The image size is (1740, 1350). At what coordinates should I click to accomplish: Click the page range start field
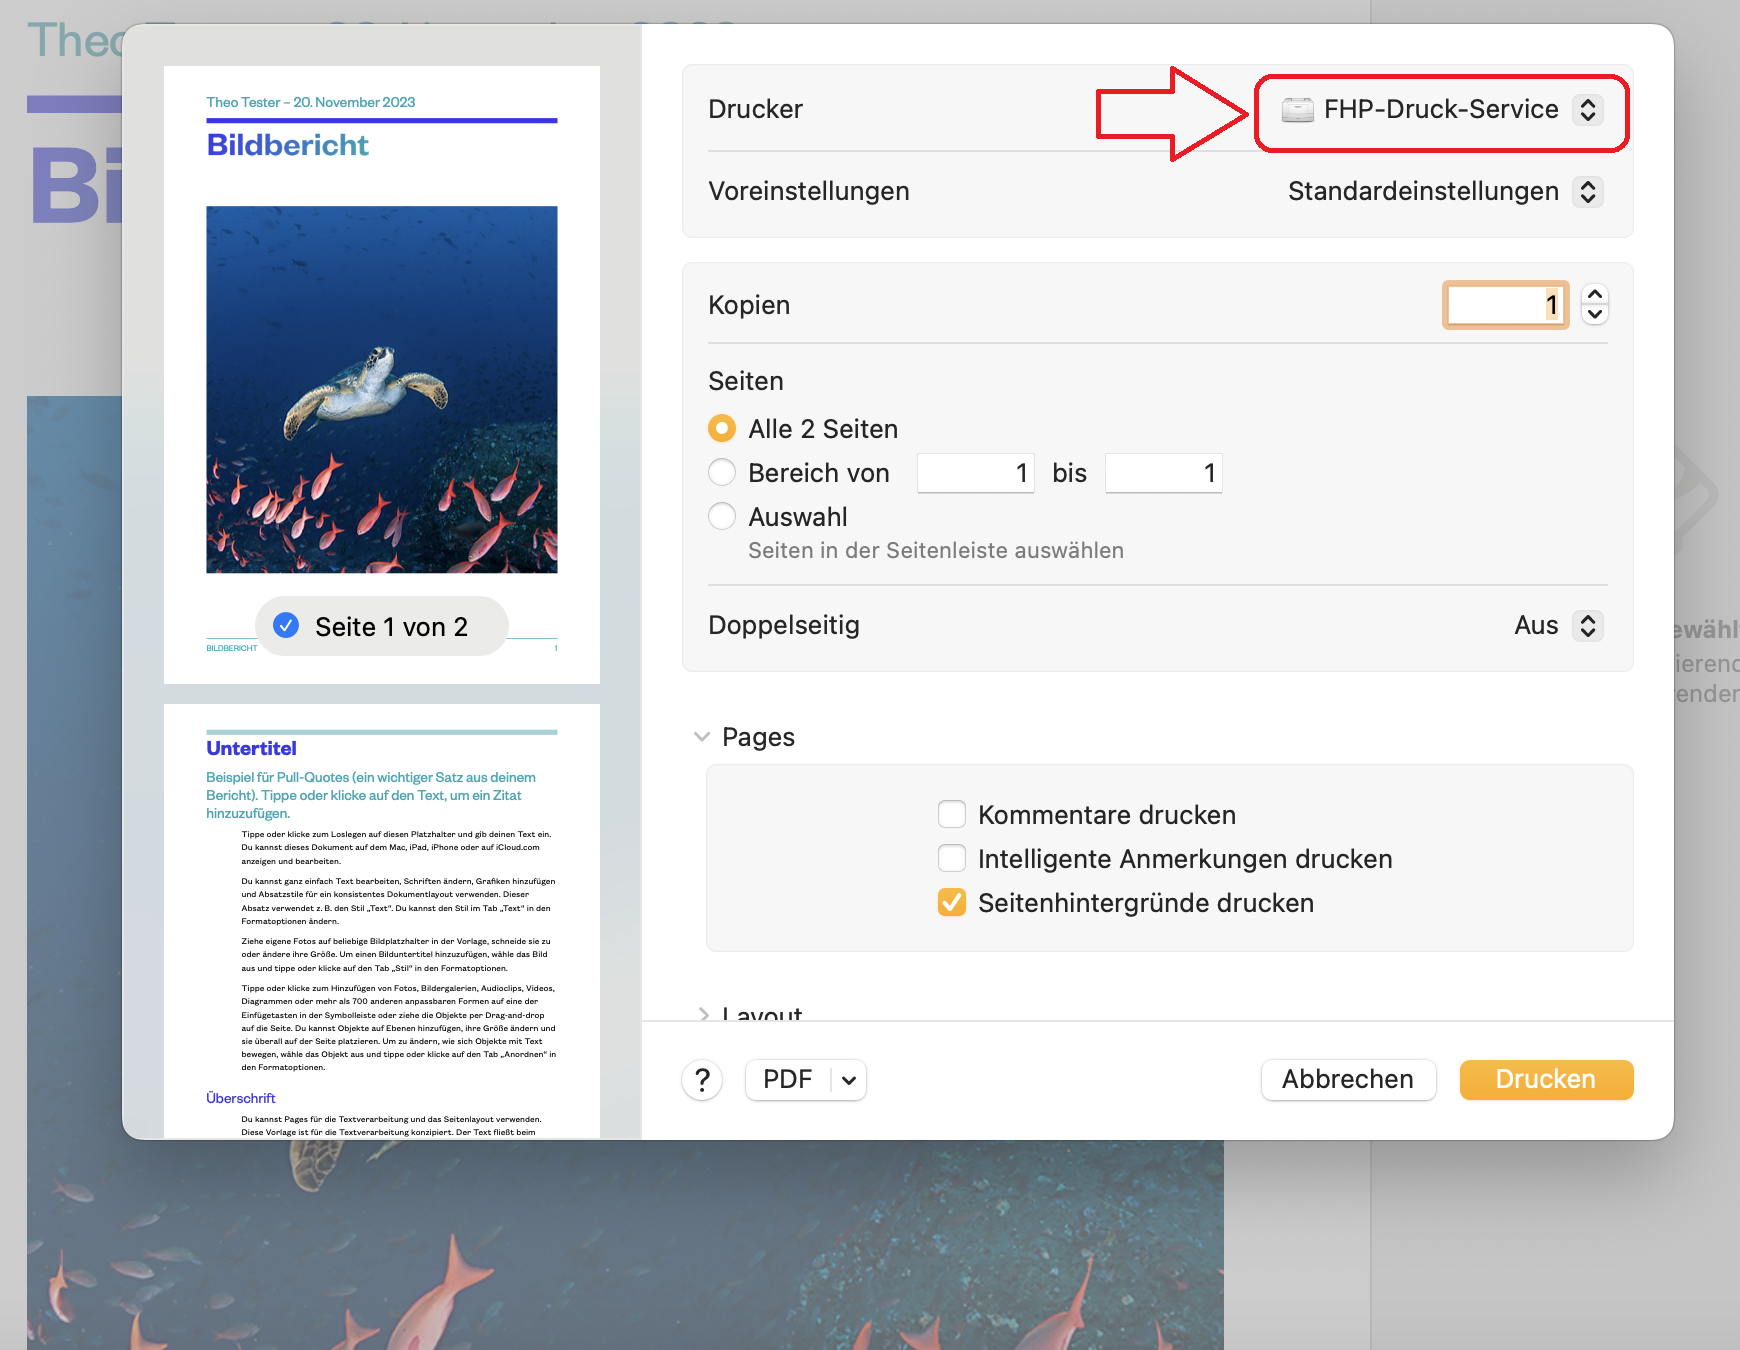click(976, 473)
